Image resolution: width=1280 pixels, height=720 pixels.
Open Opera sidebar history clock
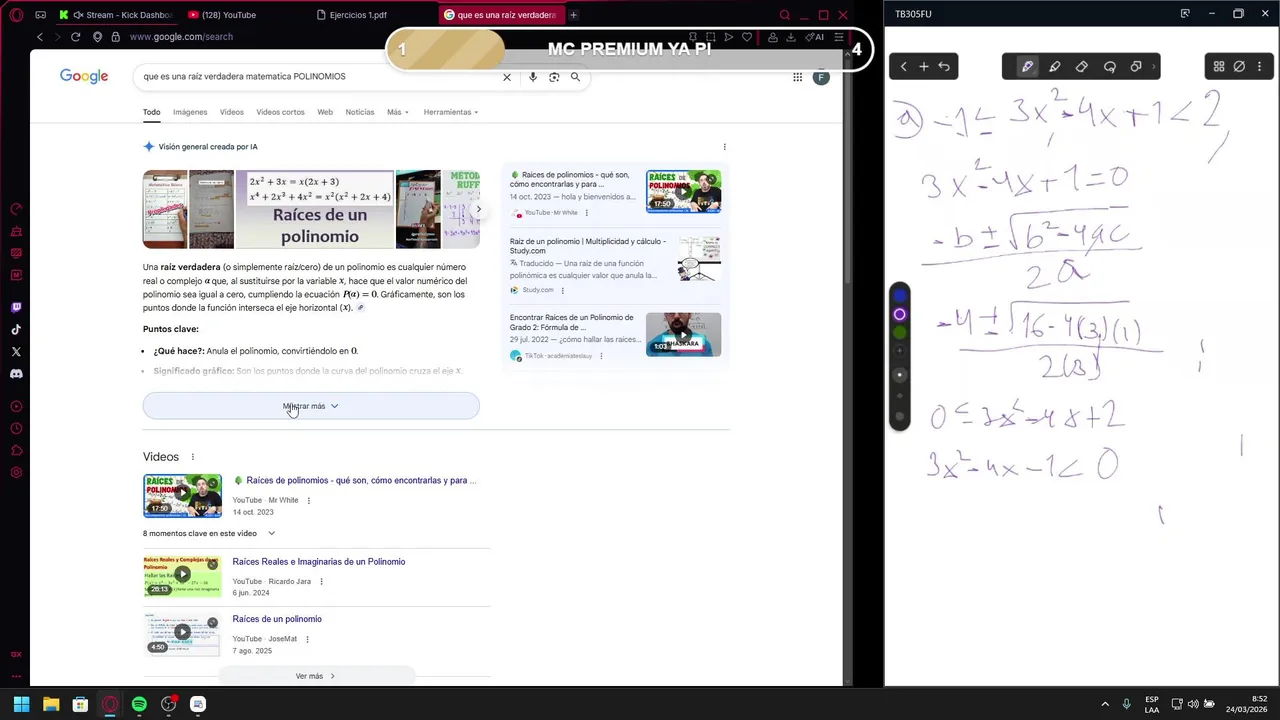tap(16, 428)
